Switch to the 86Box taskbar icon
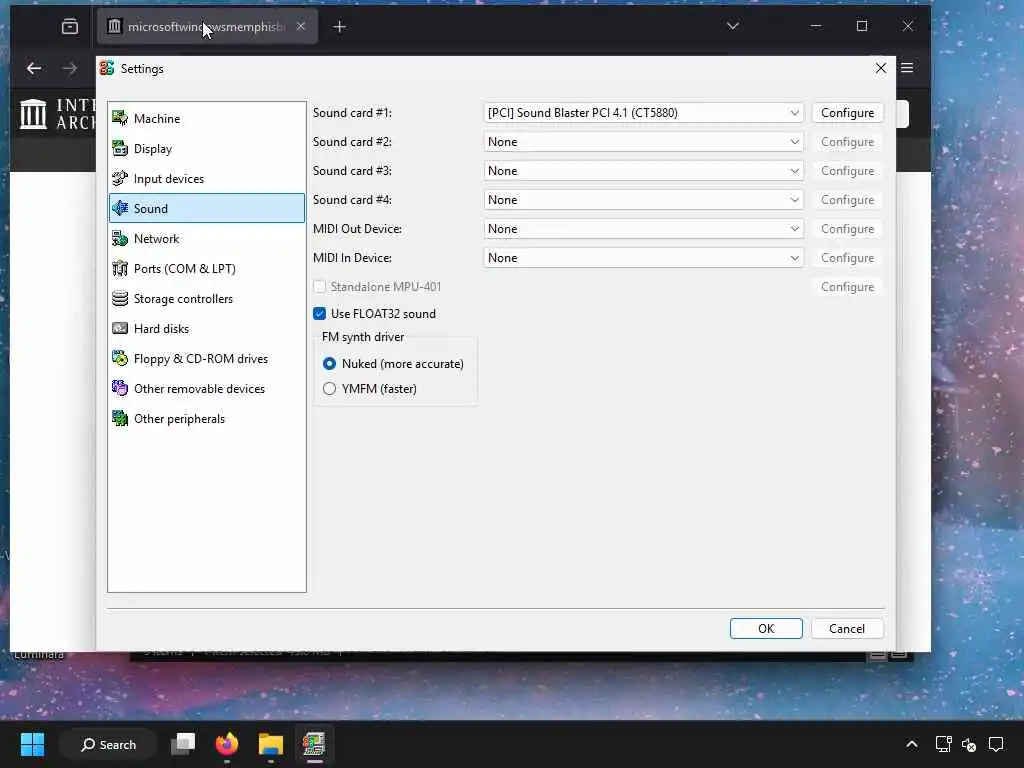The height and width of the screenshot is (768, 1024). (314, 744)
